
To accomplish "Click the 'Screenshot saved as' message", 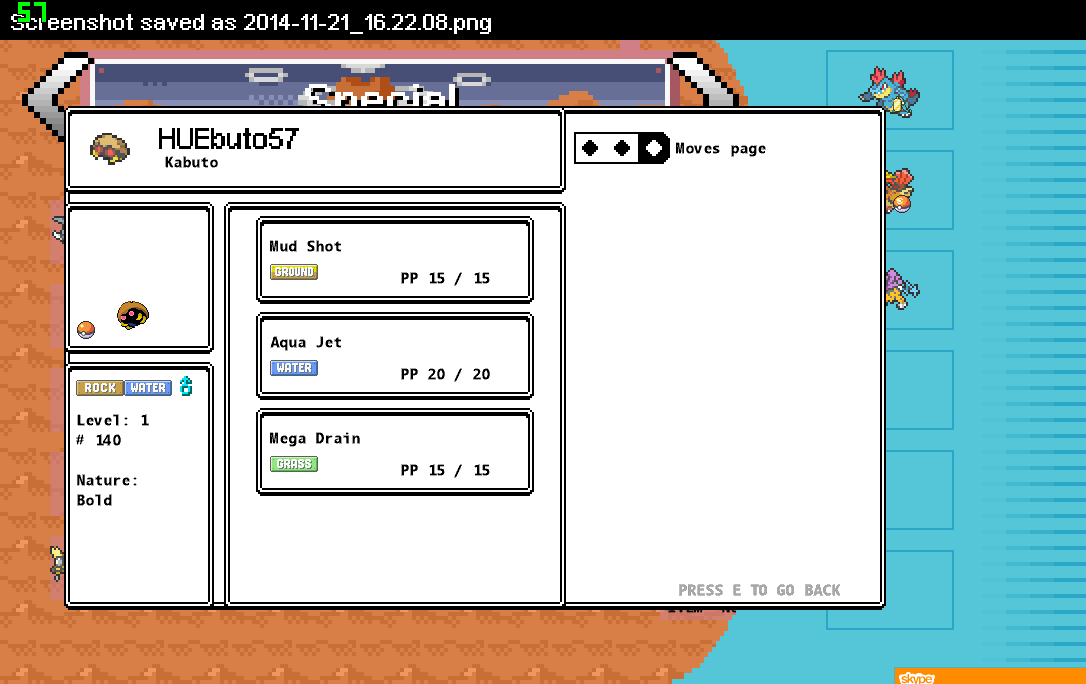I will point(251,22).
